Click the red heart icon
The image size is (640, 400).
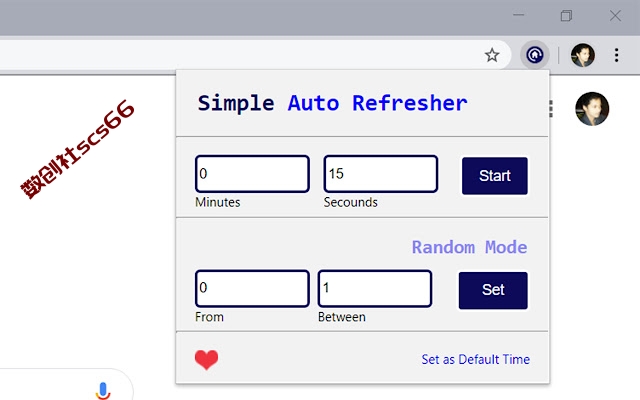206,360
